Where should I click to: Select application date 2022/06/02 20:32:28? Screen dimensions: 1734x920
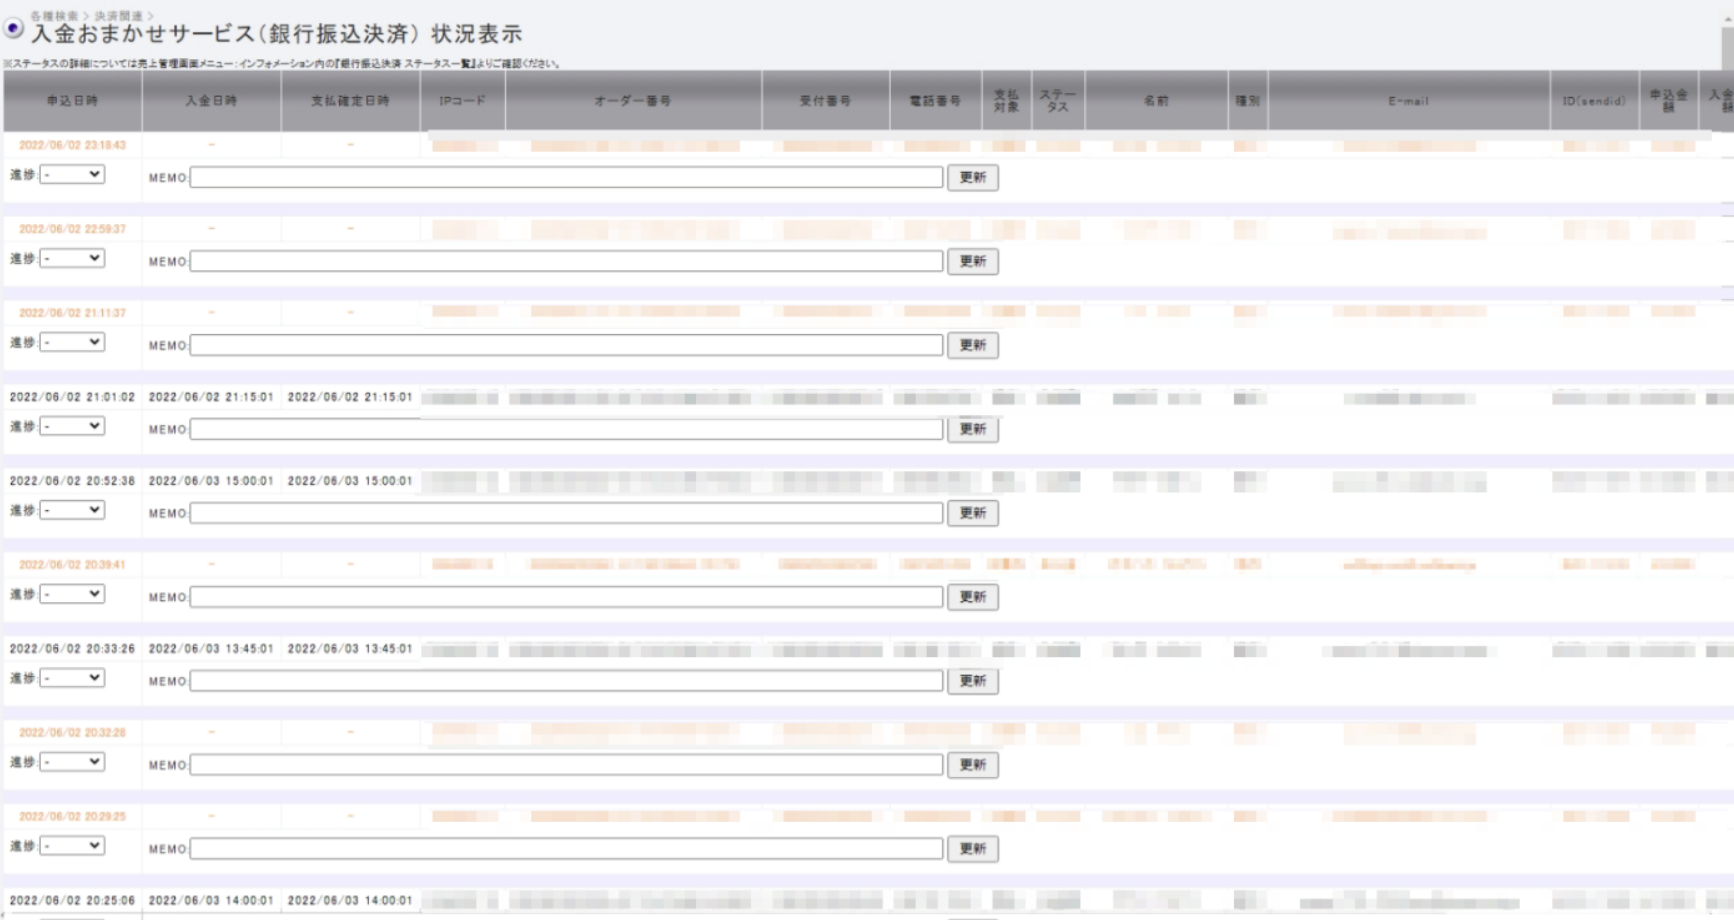[72, 733]
